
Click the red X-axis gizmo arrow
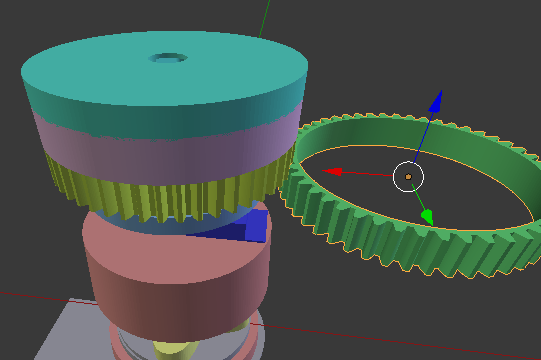click(333, 172)
